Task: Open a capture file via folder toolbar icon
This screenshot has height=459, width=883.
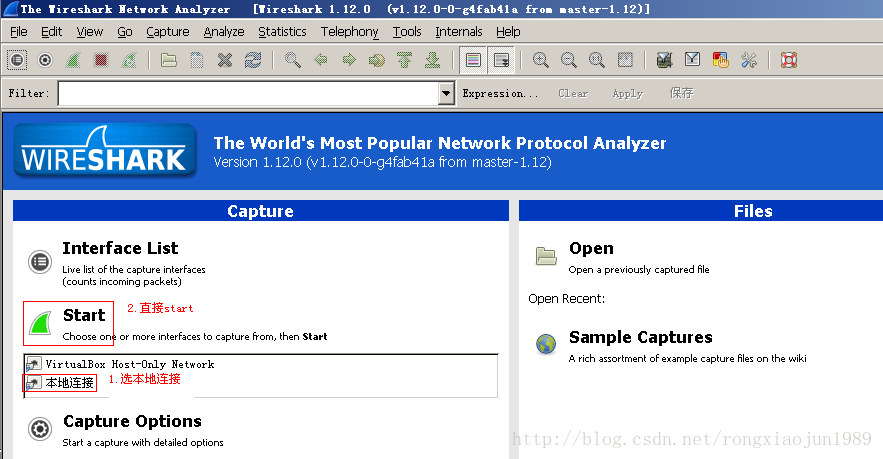Action: point(168,60)
